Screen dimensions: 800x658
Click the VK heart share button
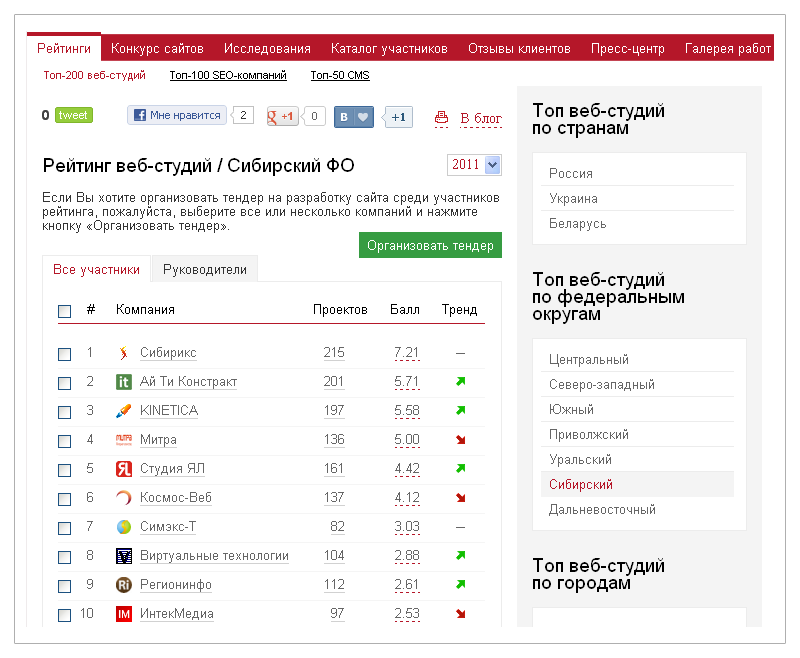point(354,117)
